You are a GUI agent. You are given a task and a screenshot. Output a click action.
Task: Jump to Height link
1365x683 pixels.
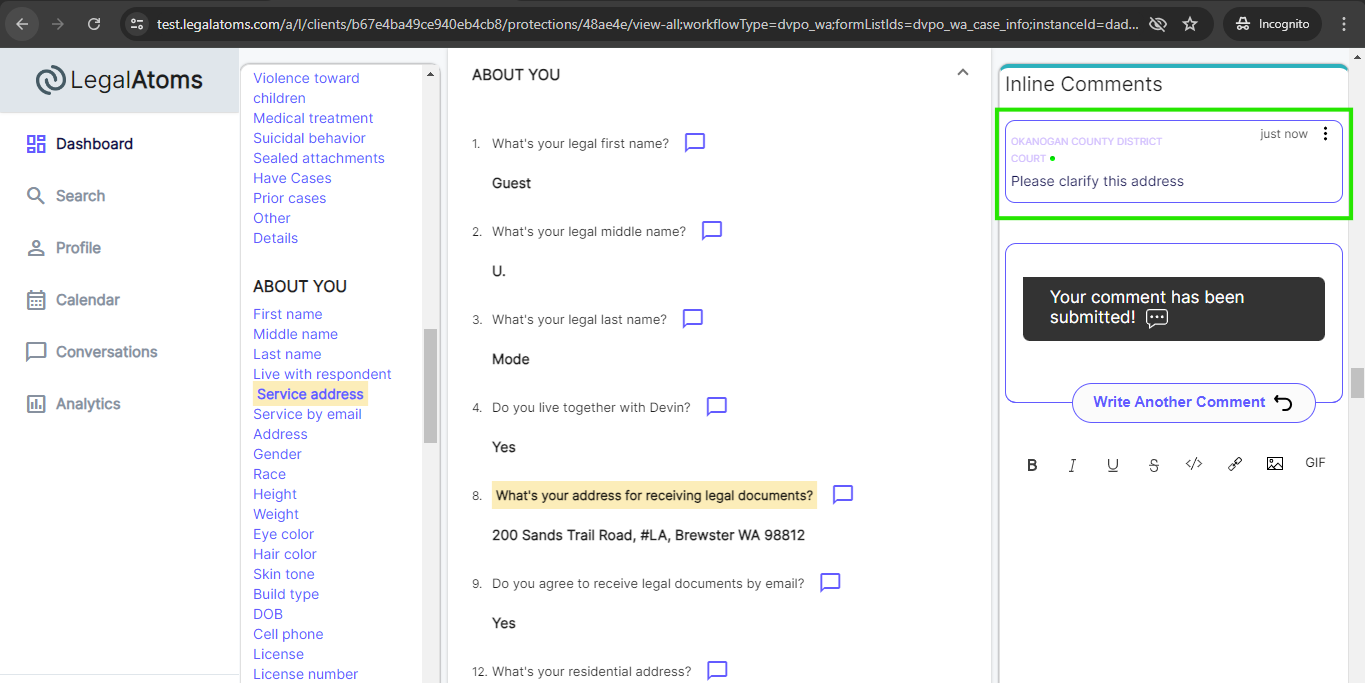(x=275, y=494)
